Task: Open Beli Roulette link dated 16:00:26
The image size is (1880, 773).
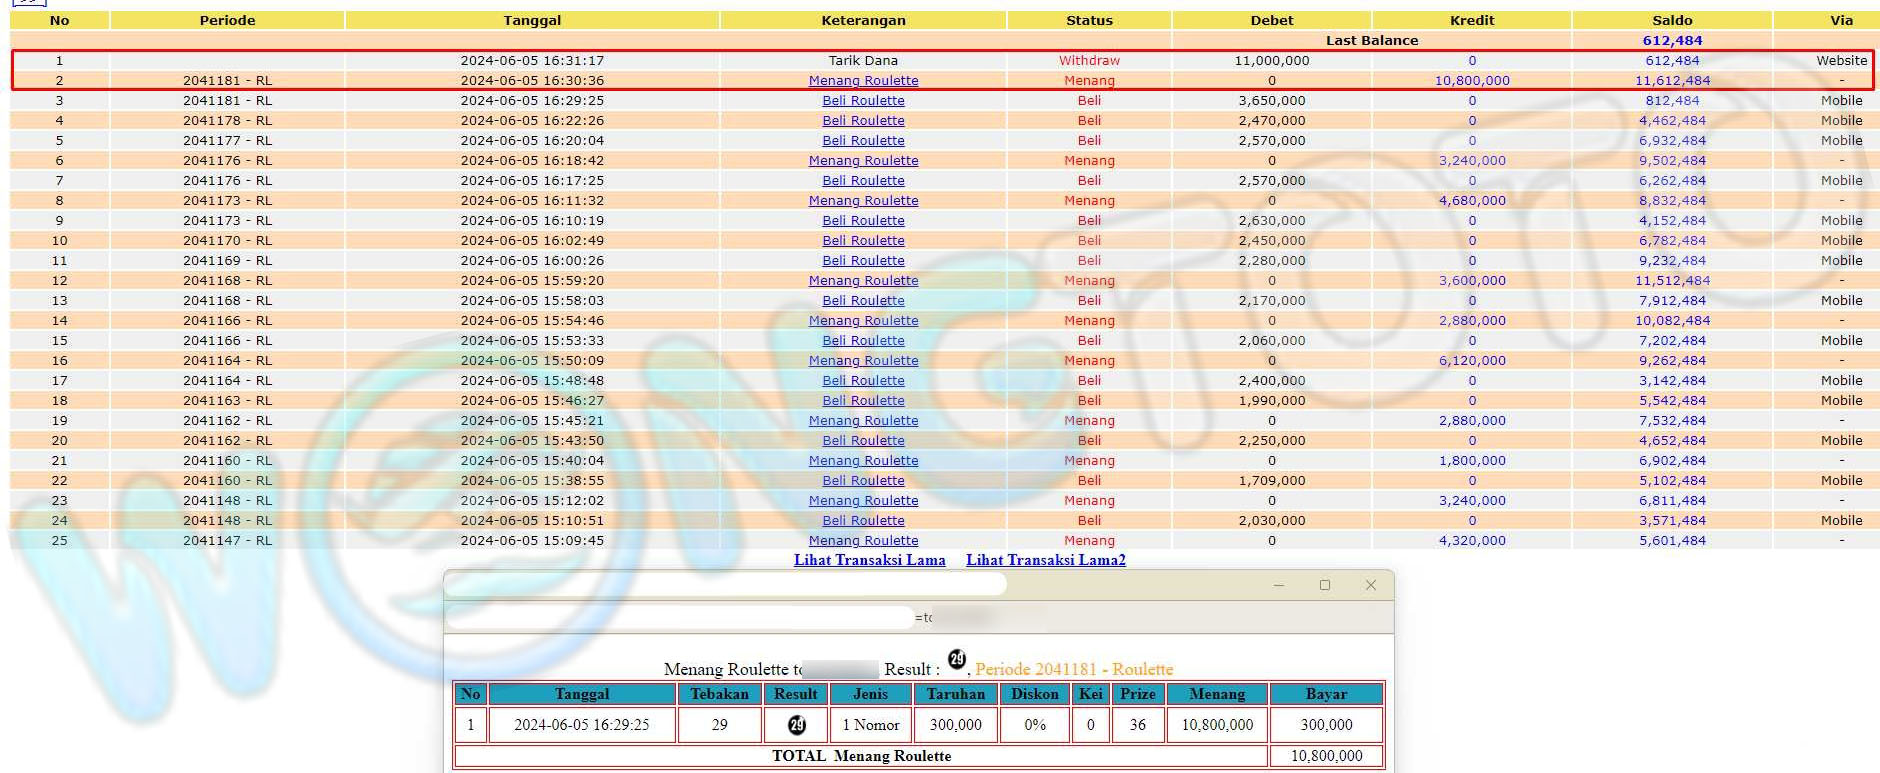Action: point(863,261)
